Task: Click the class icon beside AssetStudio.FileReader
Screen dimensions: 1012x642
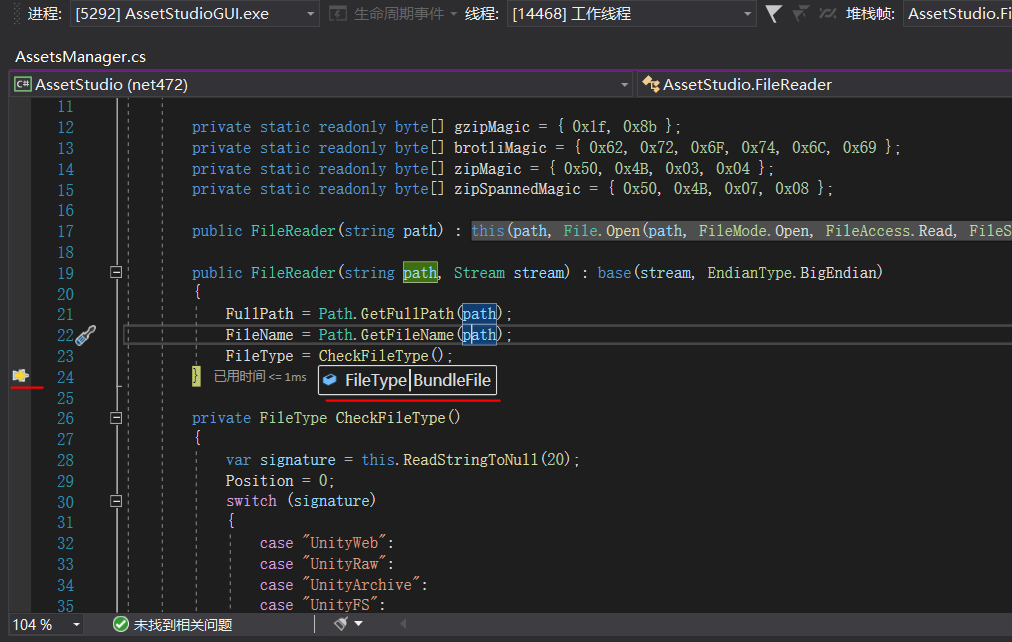Action: 651,85
